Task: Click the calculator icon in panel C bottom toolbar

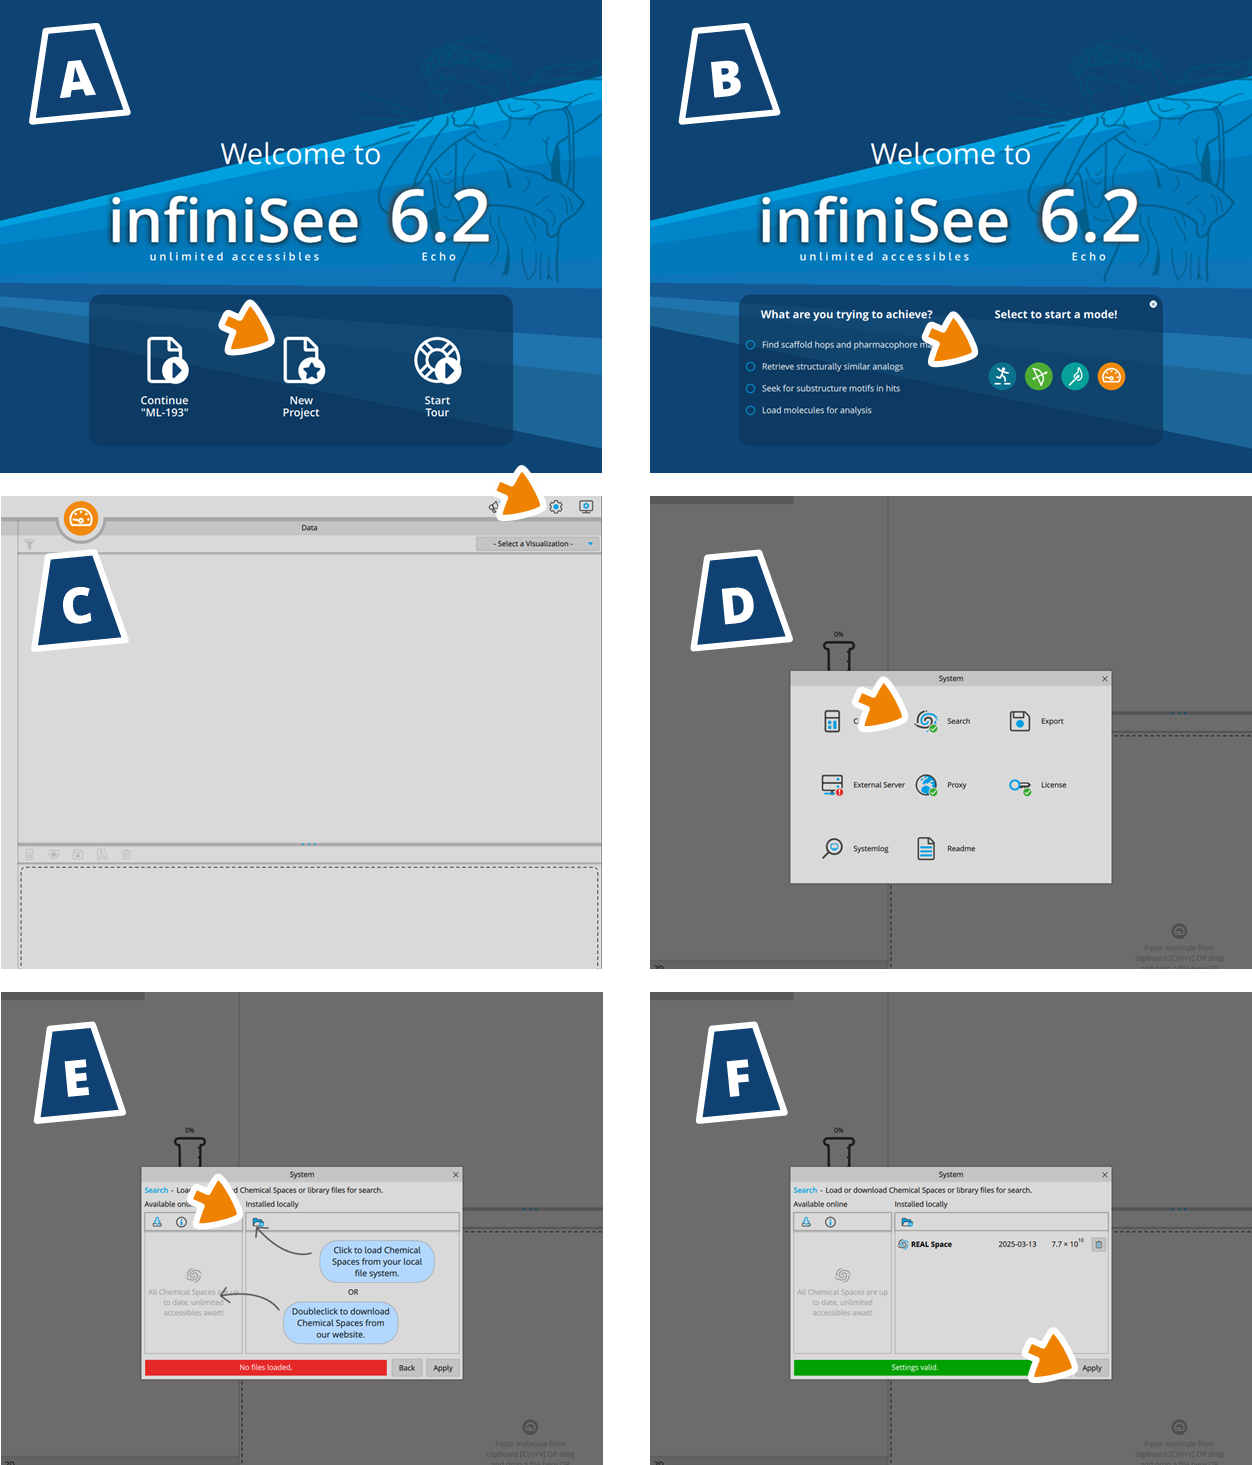Action: (29, 854)
